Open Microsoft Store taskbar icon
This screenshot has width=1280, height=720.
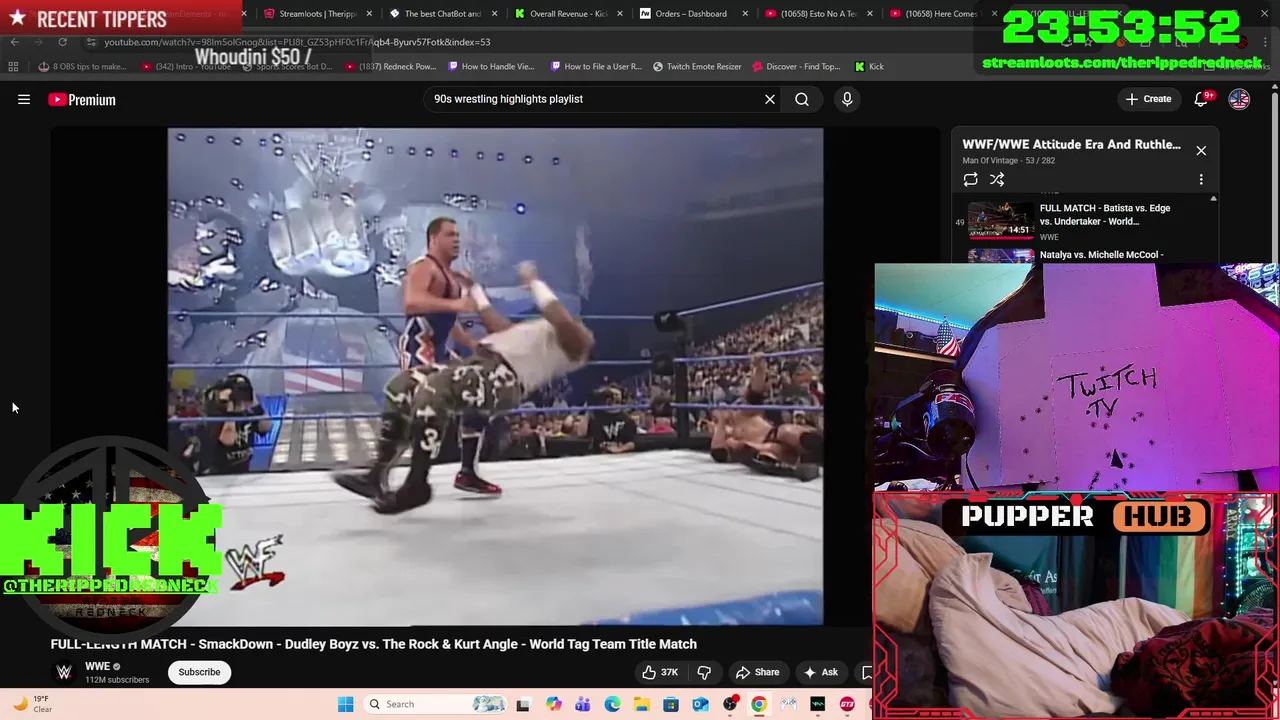[x=671, y=704]
